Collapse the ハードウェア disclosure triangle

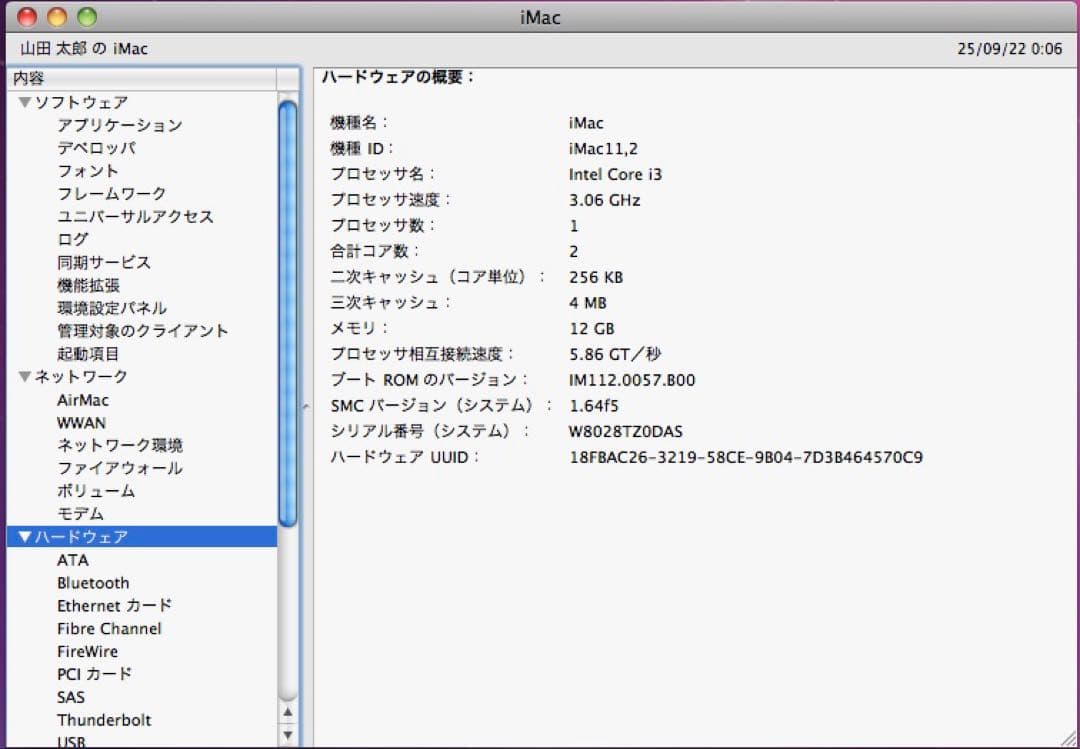coord(24,536)
